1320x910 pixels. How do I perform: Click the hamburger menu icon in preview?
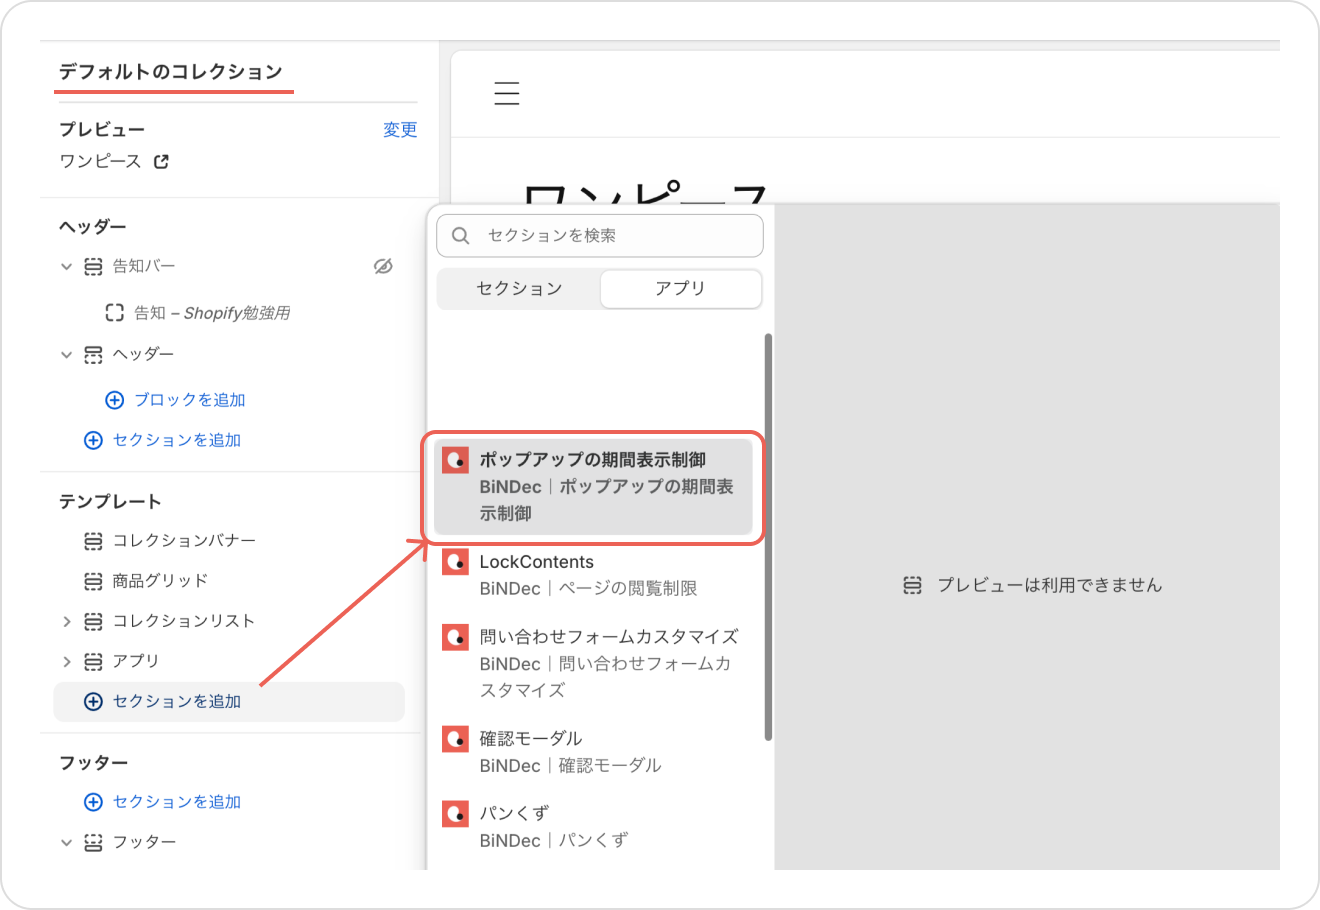coord(507,94)
